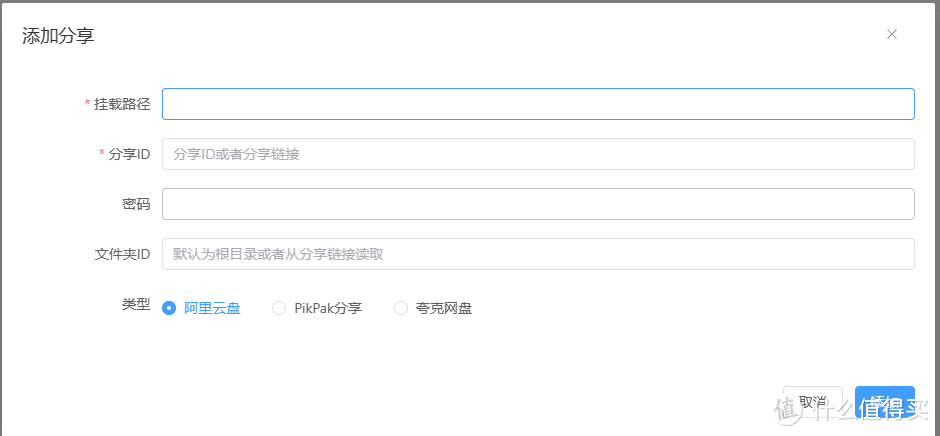This screenshot has height=436, width=940.
Task: Focus the 挂载路径 input field
Action: pos(538,104)
